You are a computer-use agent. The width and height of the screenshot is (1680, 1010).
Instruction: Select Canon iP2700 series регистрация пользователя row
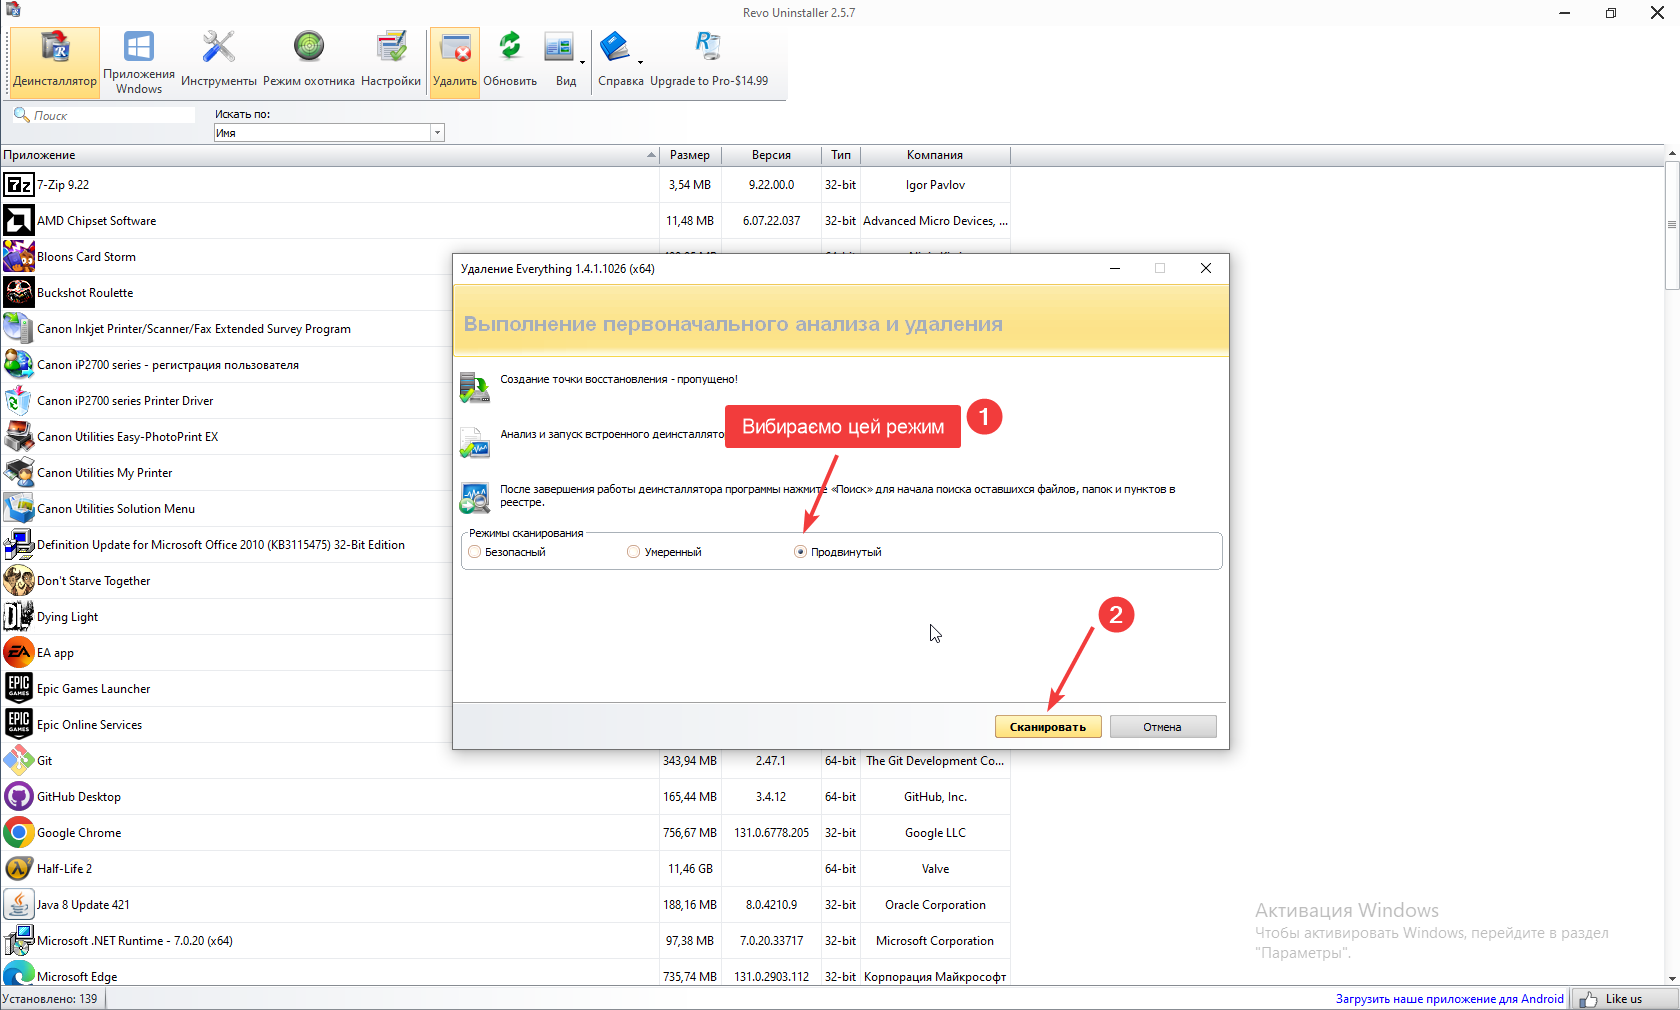tap(227, 365)
